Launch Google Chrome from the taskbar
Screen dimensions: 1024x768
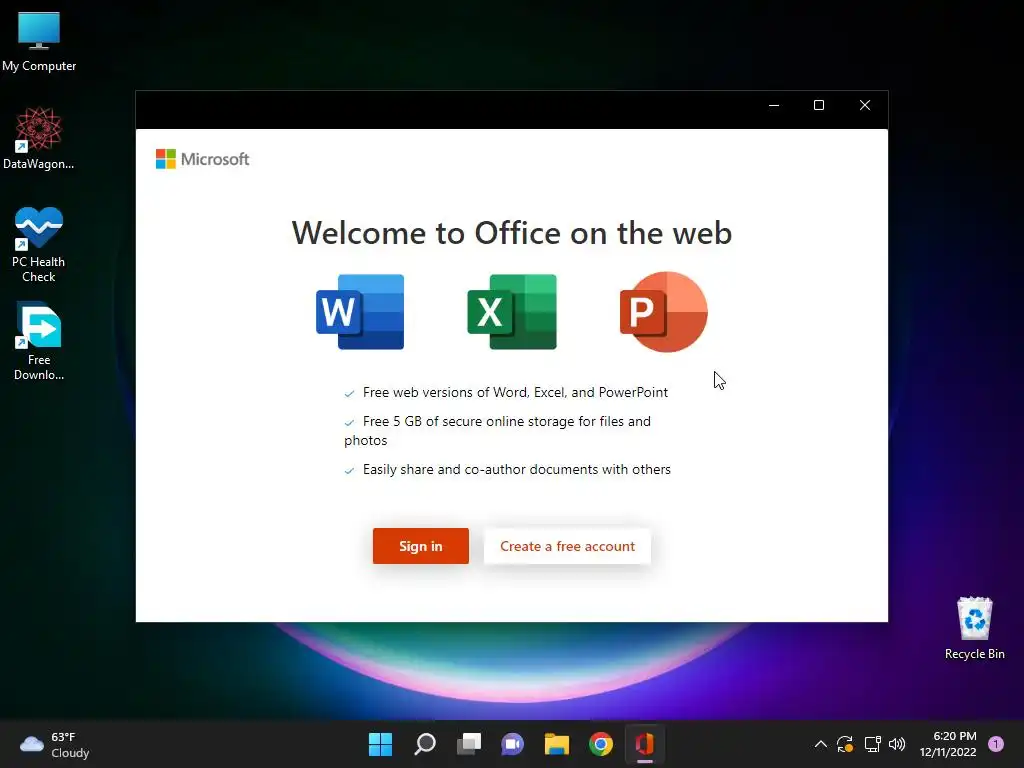(601, 744)
